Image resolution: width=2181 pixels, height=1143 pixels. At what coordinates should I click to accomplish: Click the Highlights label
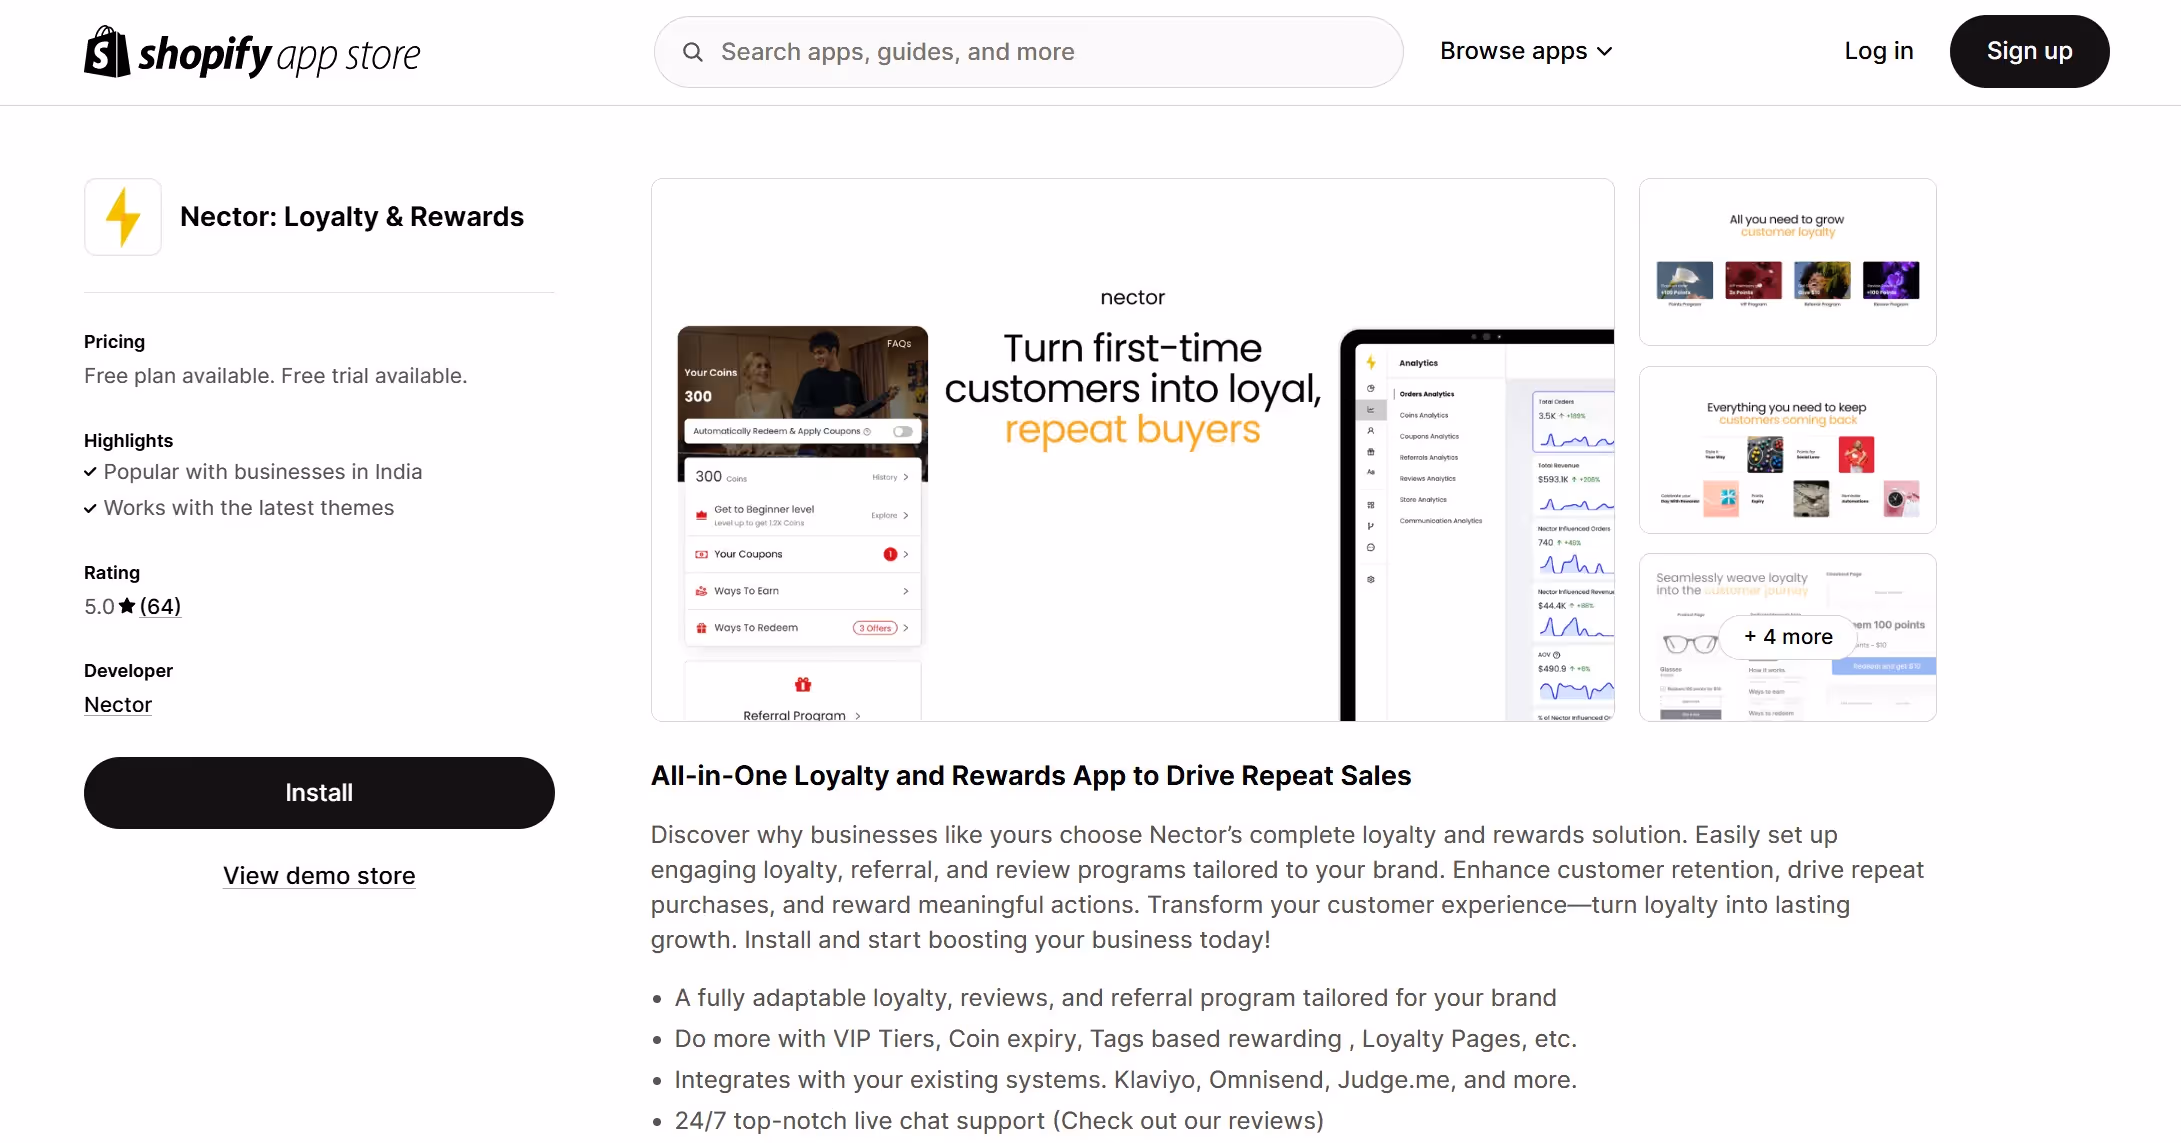pos(128,441)
